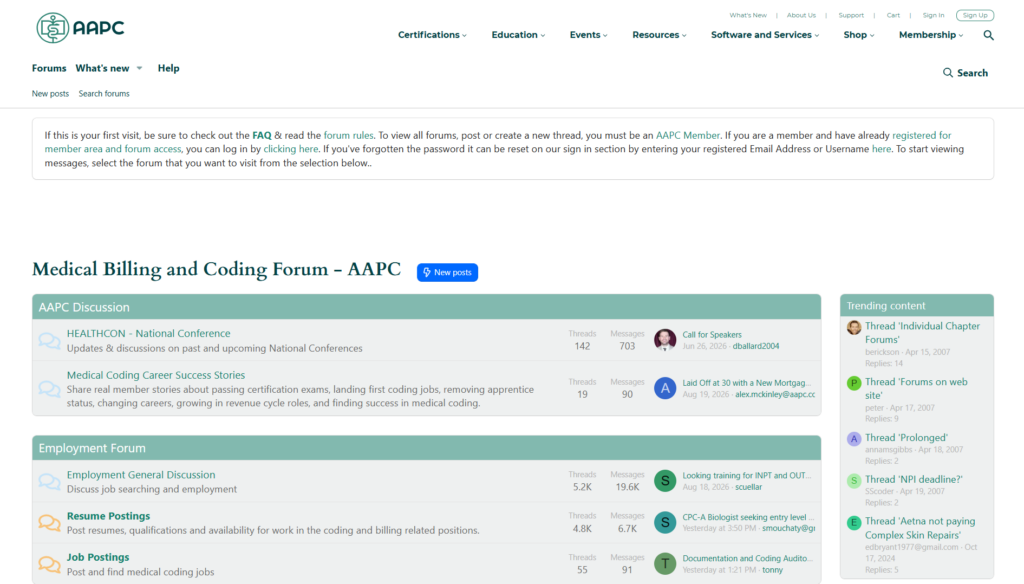Open the AAPC Member link
This screenshot has width=1024, height=584.
coord(688,135)
